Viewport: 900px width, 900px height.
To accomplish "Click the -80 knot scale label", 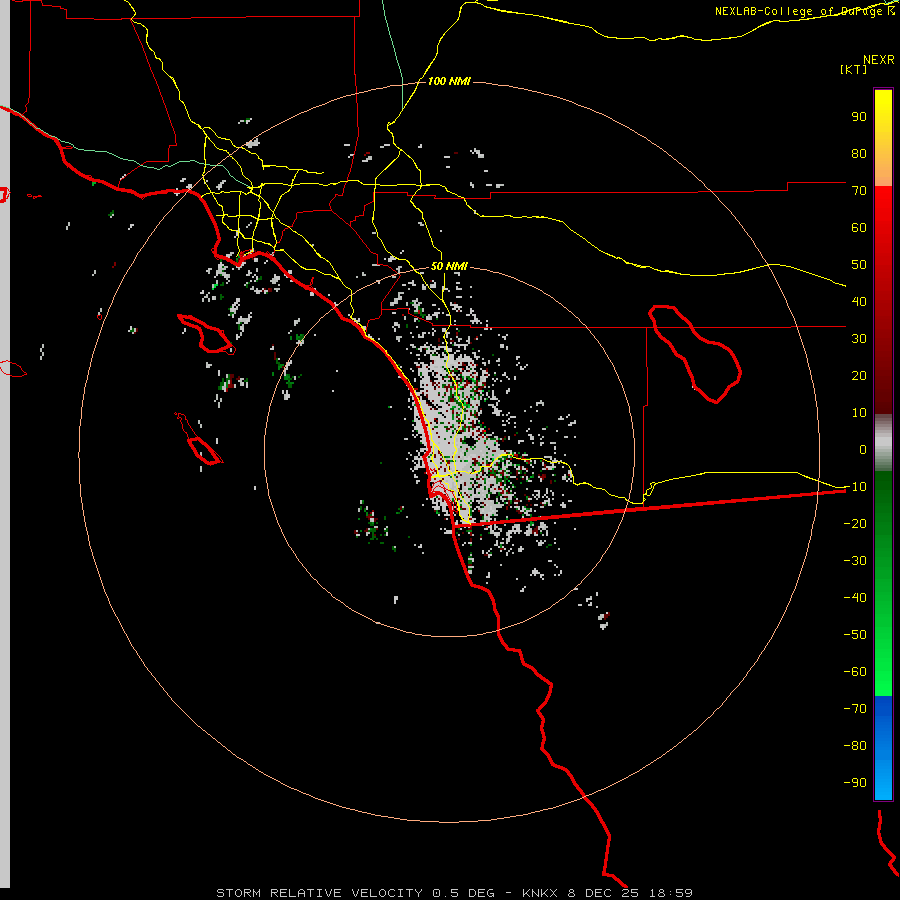I will (855, 746).
